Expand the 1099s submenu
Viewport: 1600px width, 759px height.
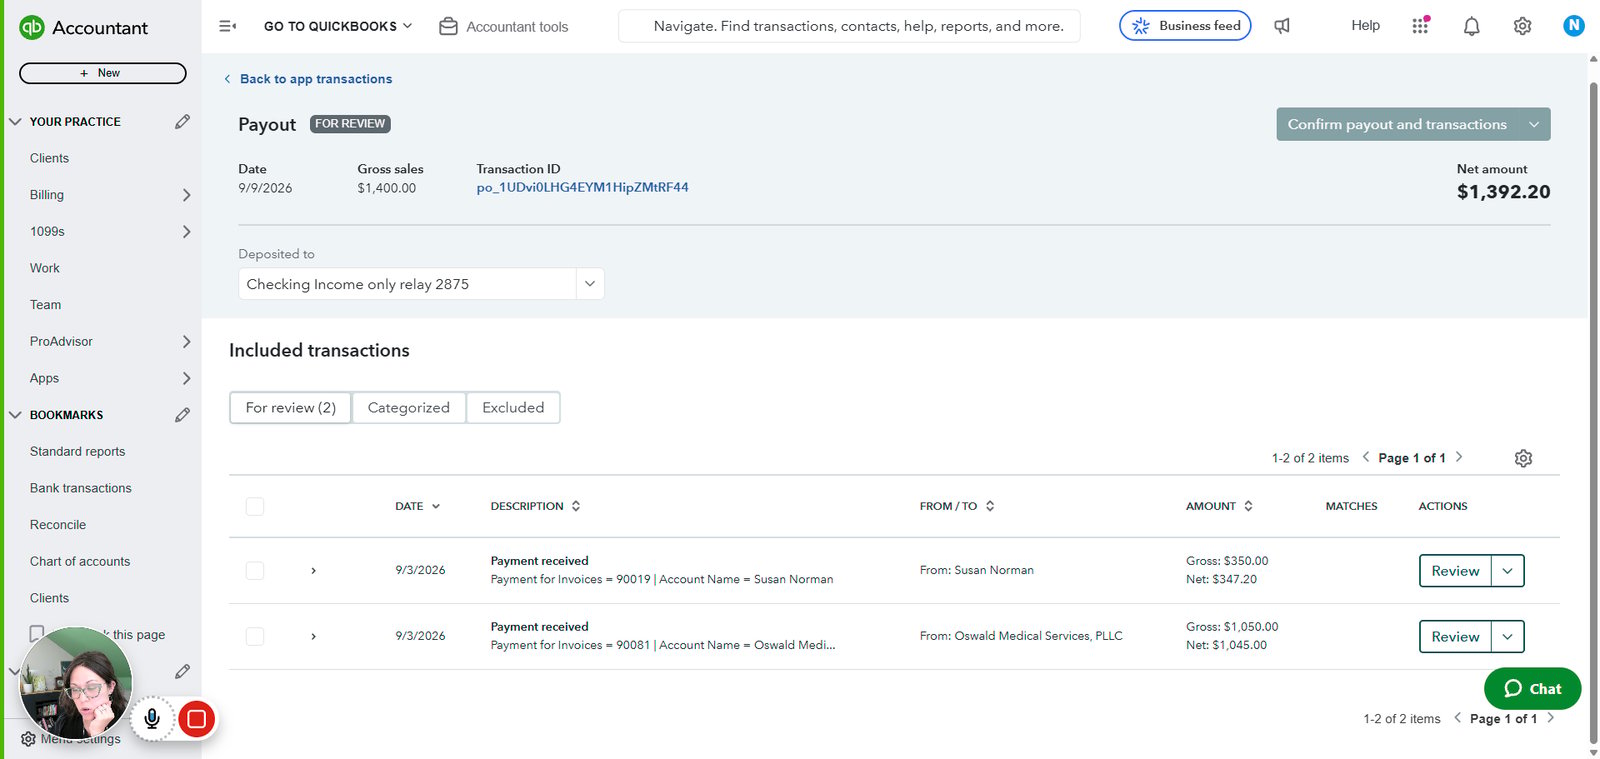coord(186,231)
